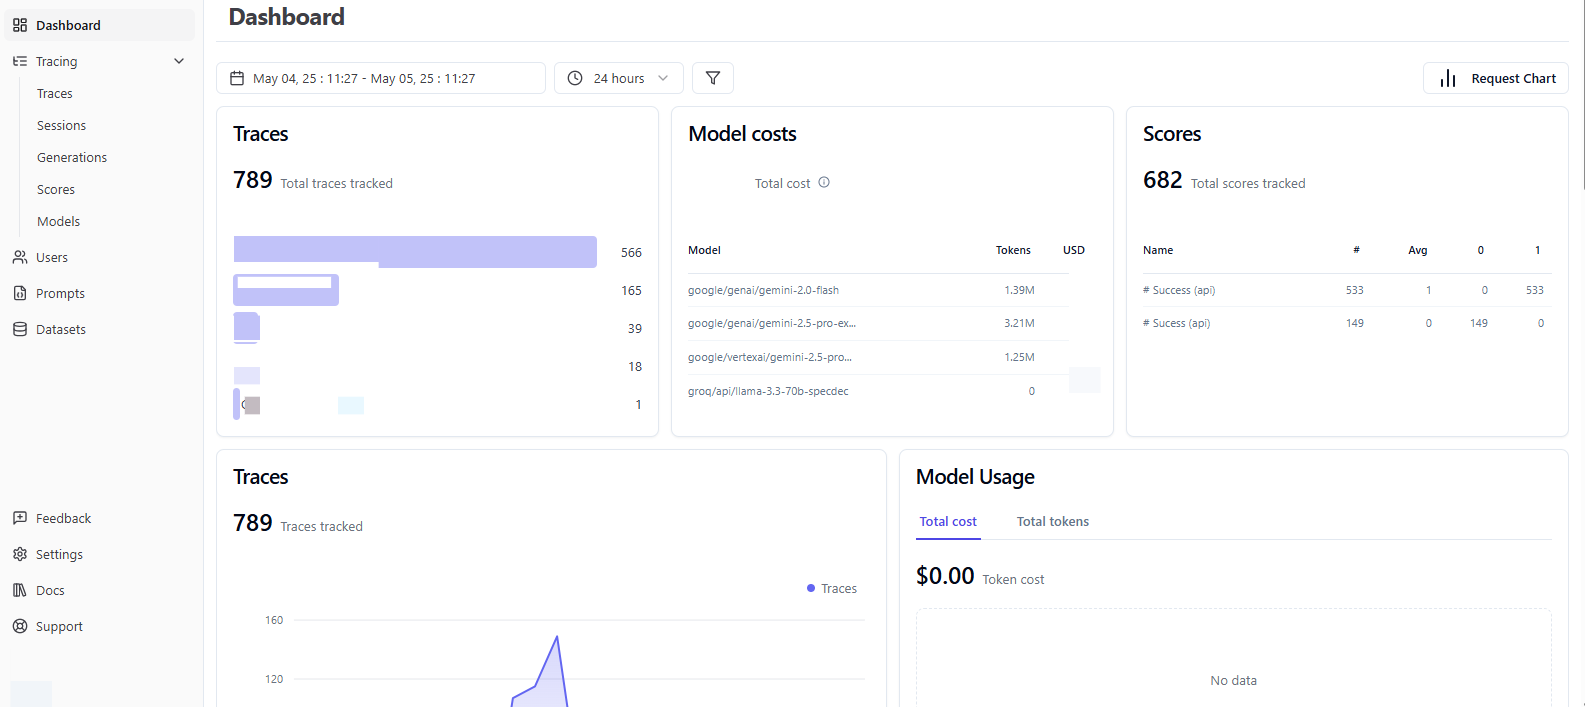Viewport: 1585px width, 707px height.
Task: Switch to the Total tokens tab
Action: [1052, 522]
